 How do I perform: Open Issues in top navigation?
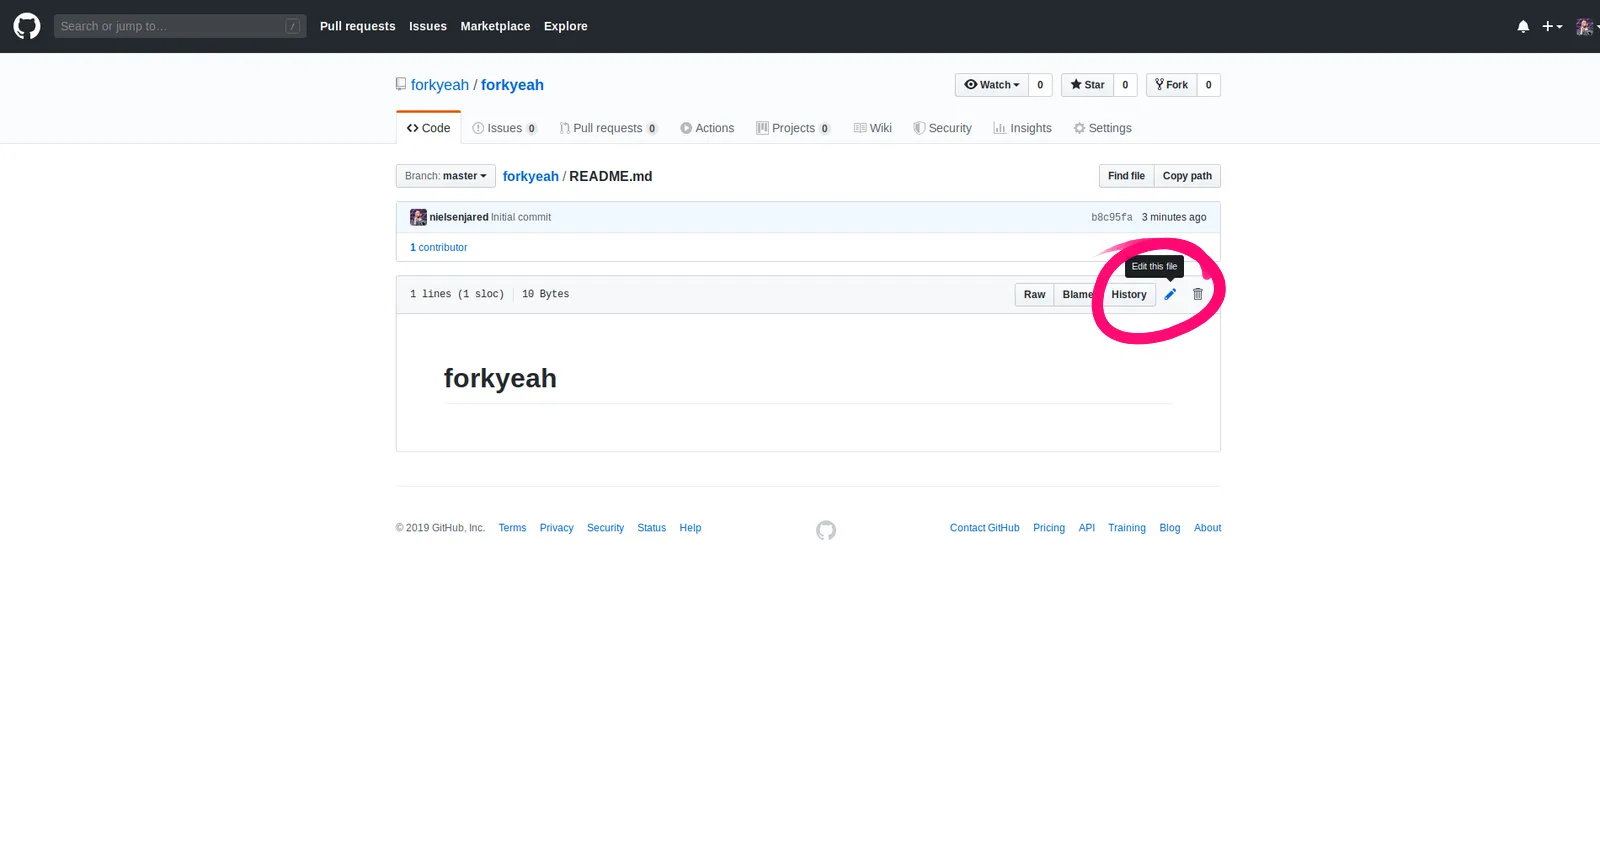[x=428, y=26]
